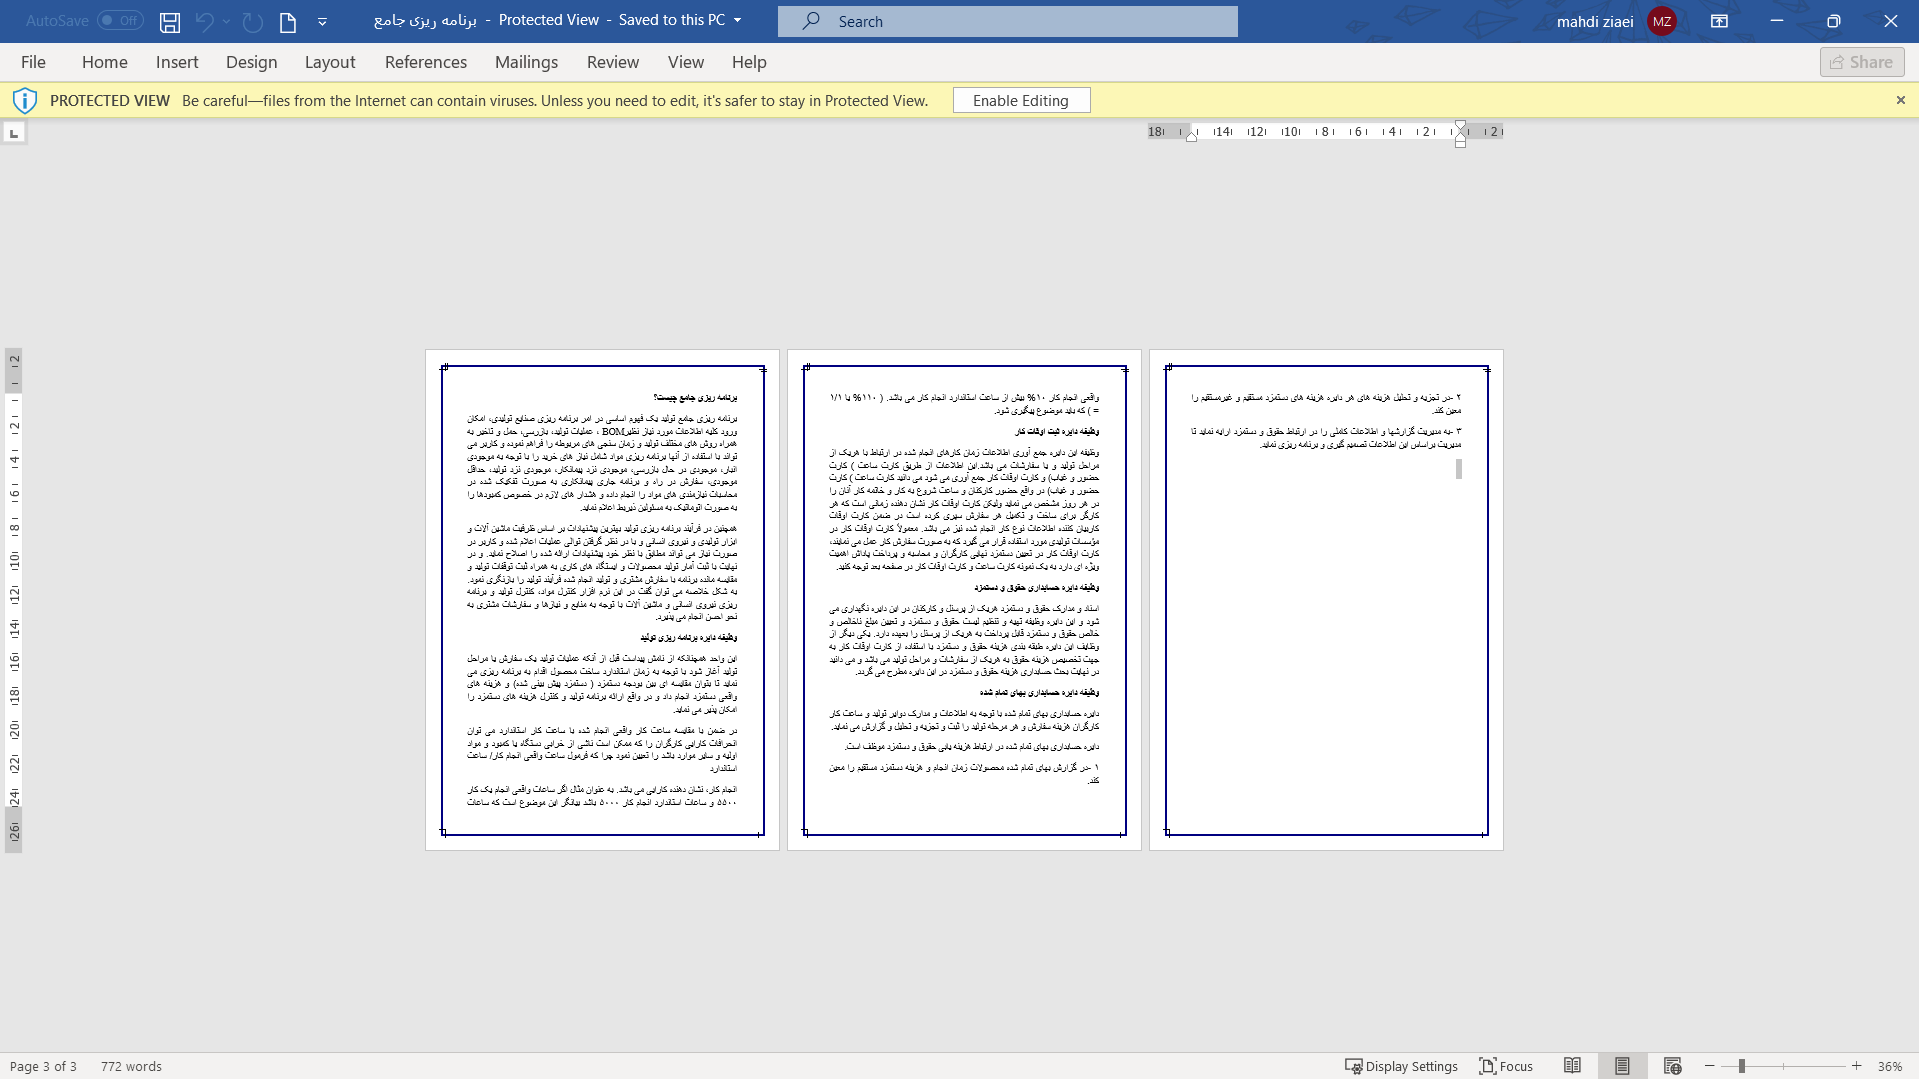Click the Zoom In plus button
Image resolution: width=1919 pixels, height=1079 pixels.
[1857, 1066]
